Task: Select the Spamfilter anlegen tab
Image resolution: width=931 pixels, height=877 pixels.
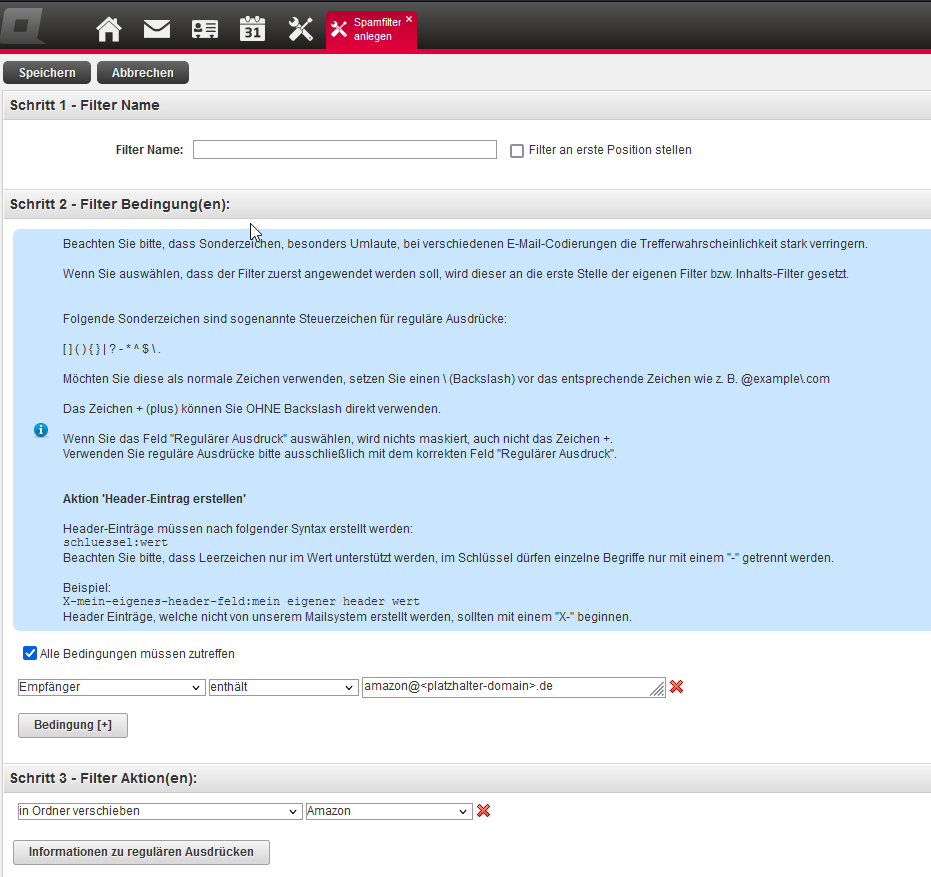Action: point(371,29)
